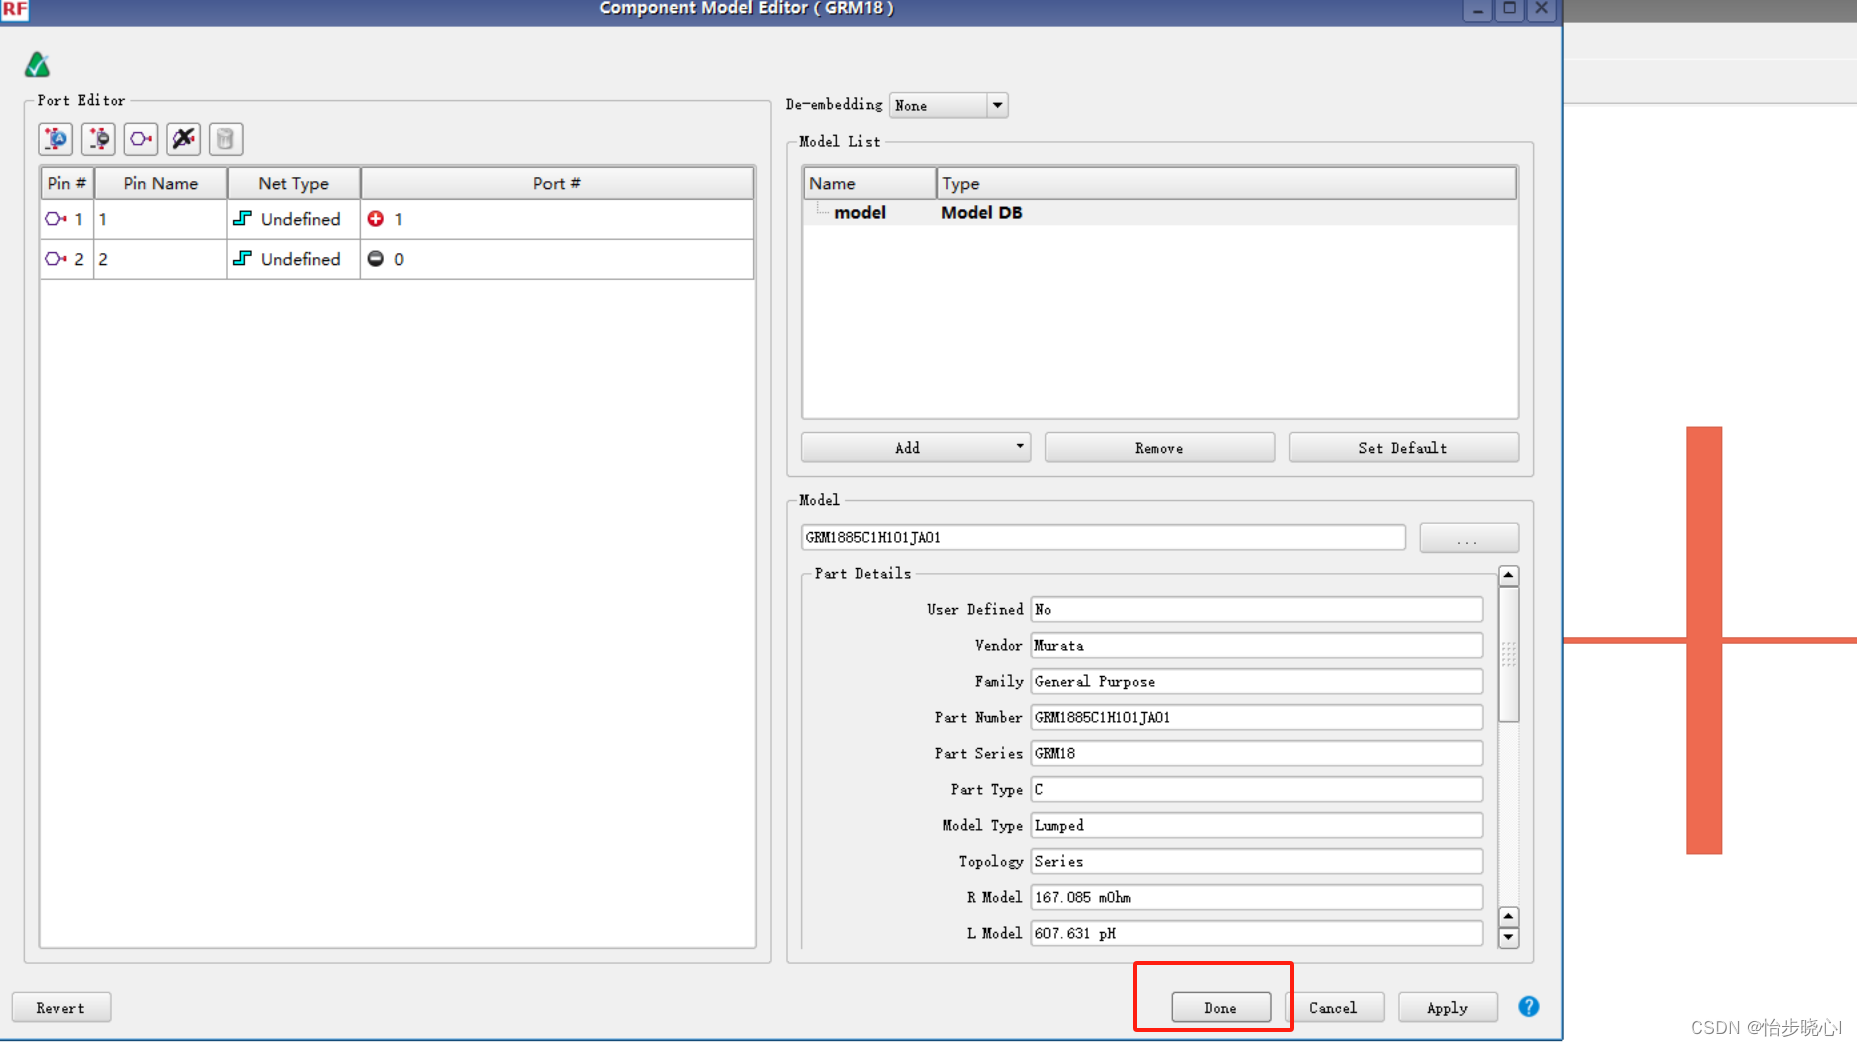Click the red vertical component shape in background canvas
The image size is (1857, 1046).
tap(1704, 640)
